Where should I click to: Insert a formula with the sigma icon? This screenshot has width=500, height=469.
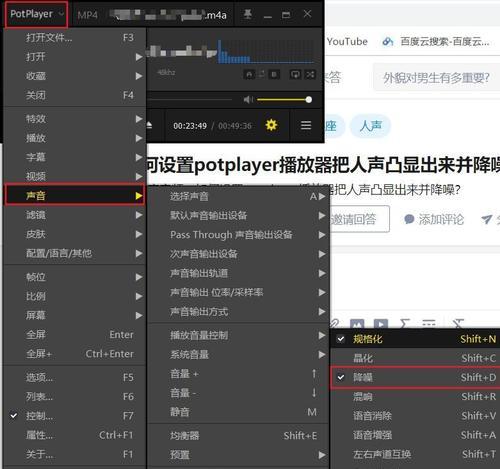click(x=405, y=323)
